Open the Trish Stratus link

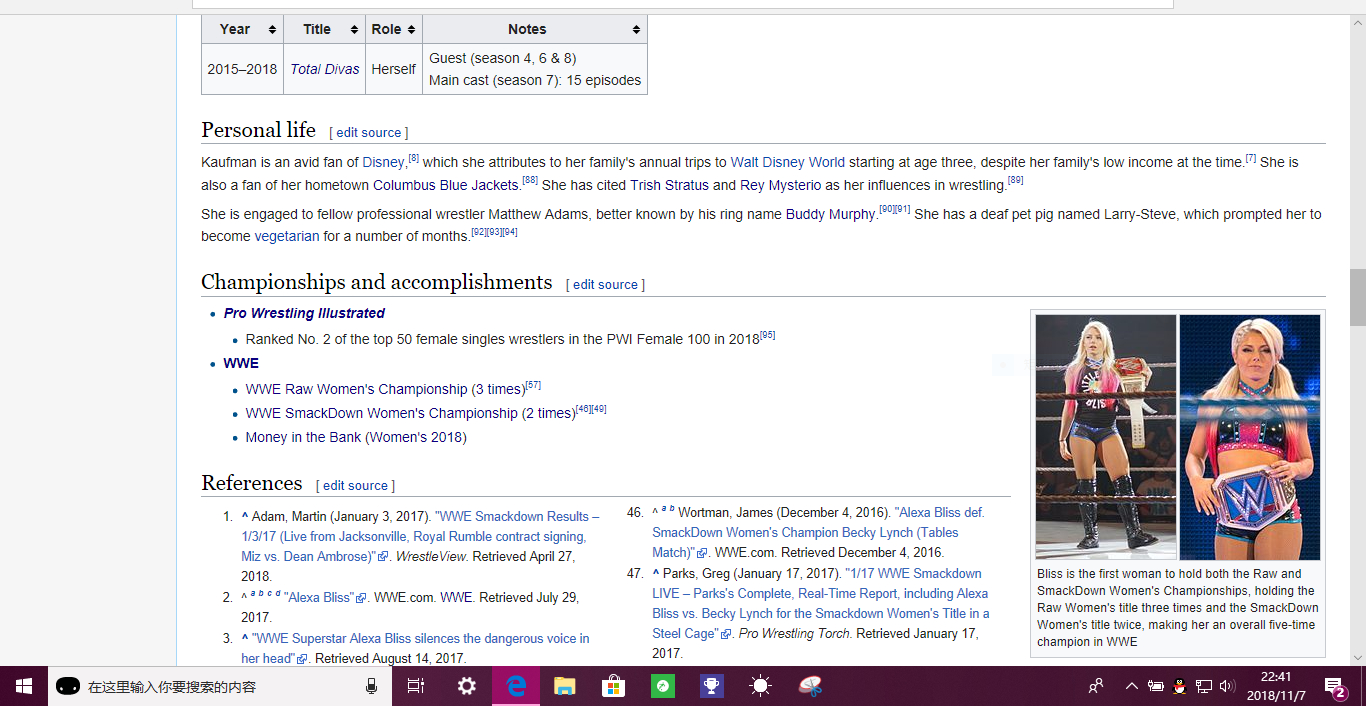coord(669,185)
